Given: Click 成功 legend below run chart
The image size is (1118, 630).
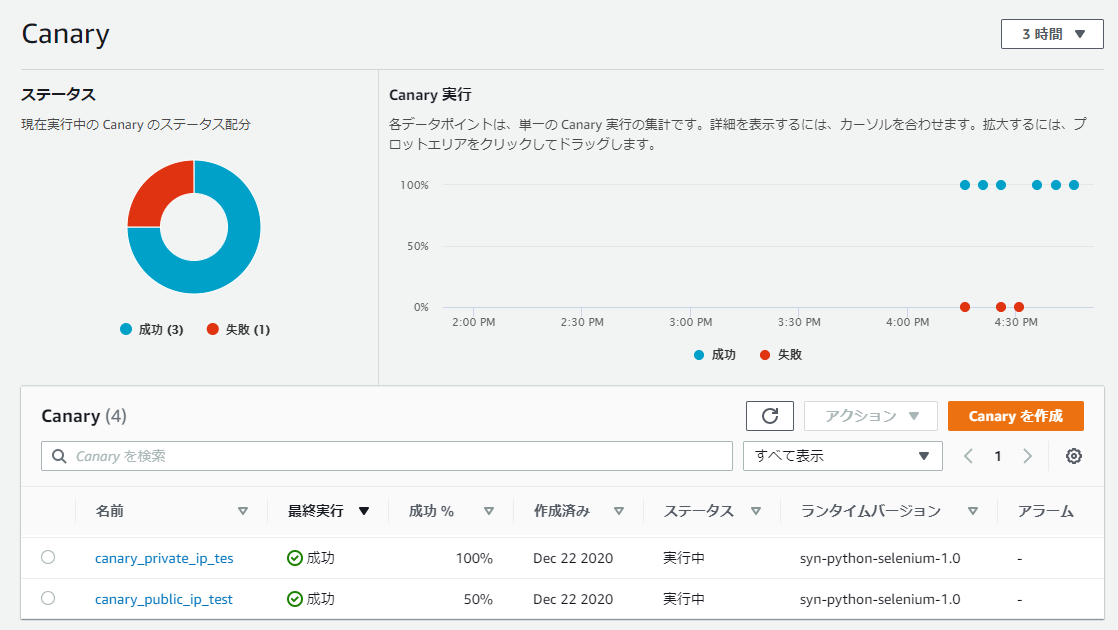Looking at the screenshot, I should coord(714,355).
